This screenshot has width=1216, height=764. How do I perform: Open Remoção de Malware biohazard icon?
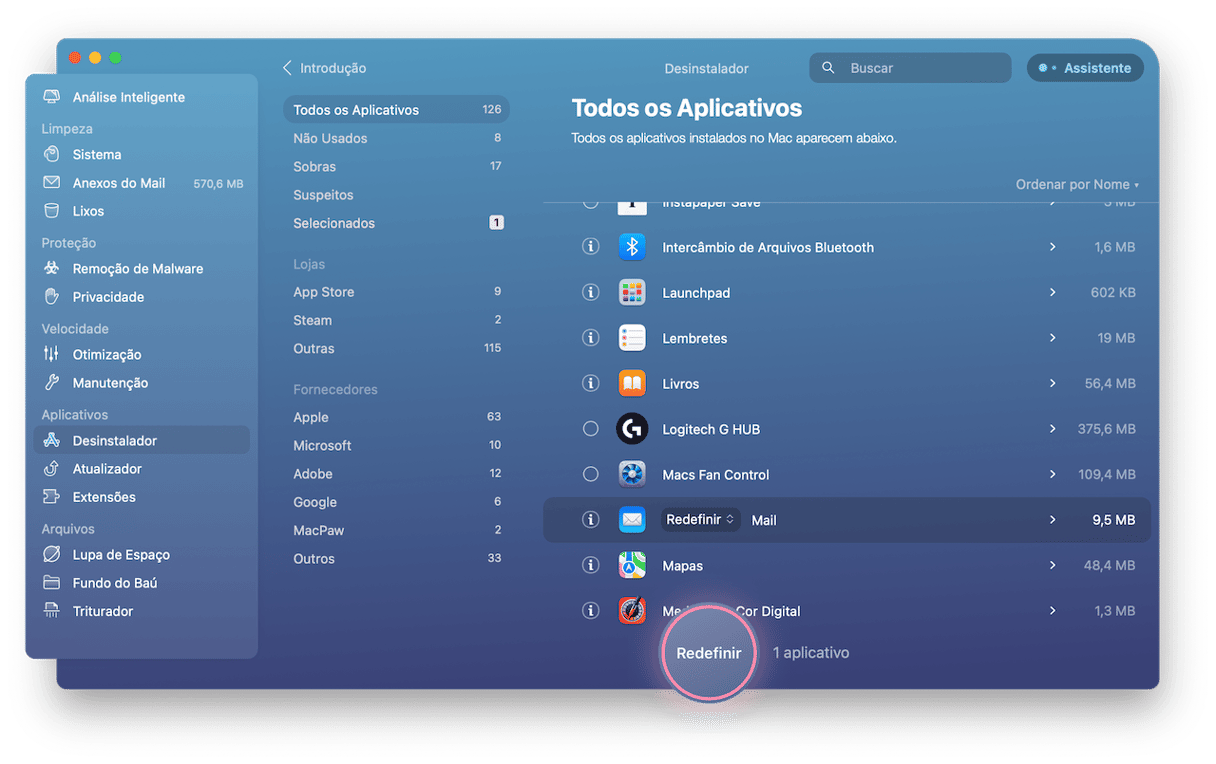point(52,269)
